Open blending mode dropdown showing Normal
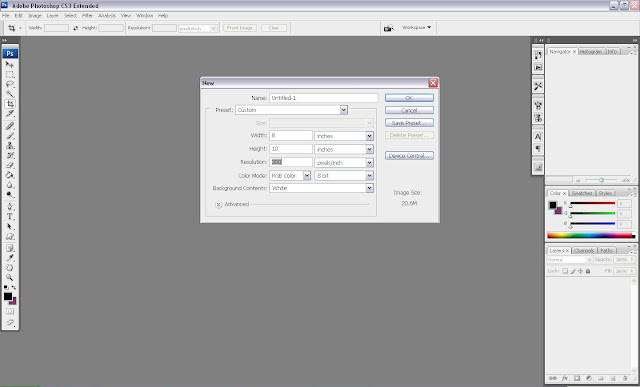The width and height of the screenshot is (640, 387). pyautogui.click(x=569, y=260)
